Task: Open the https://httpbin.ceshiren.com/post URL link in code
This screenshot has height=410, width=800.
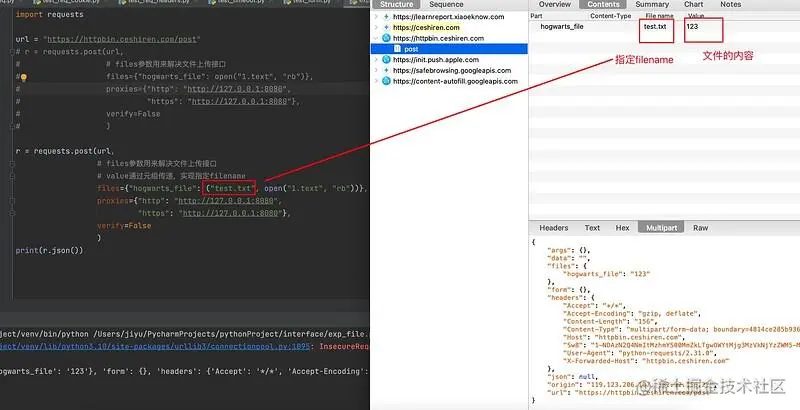Action: coord(122,39)
